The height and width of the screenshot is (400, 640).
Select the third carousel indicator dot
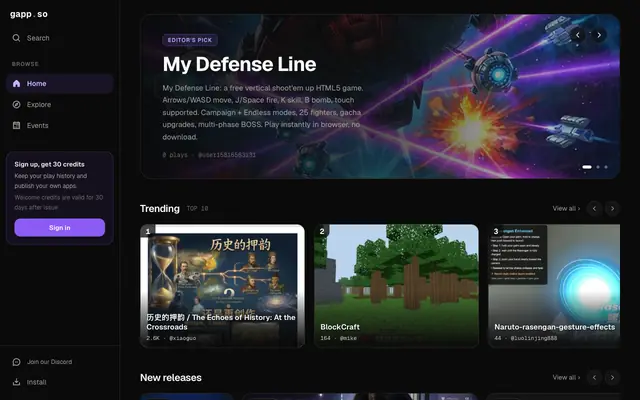[x=606, y=167]
